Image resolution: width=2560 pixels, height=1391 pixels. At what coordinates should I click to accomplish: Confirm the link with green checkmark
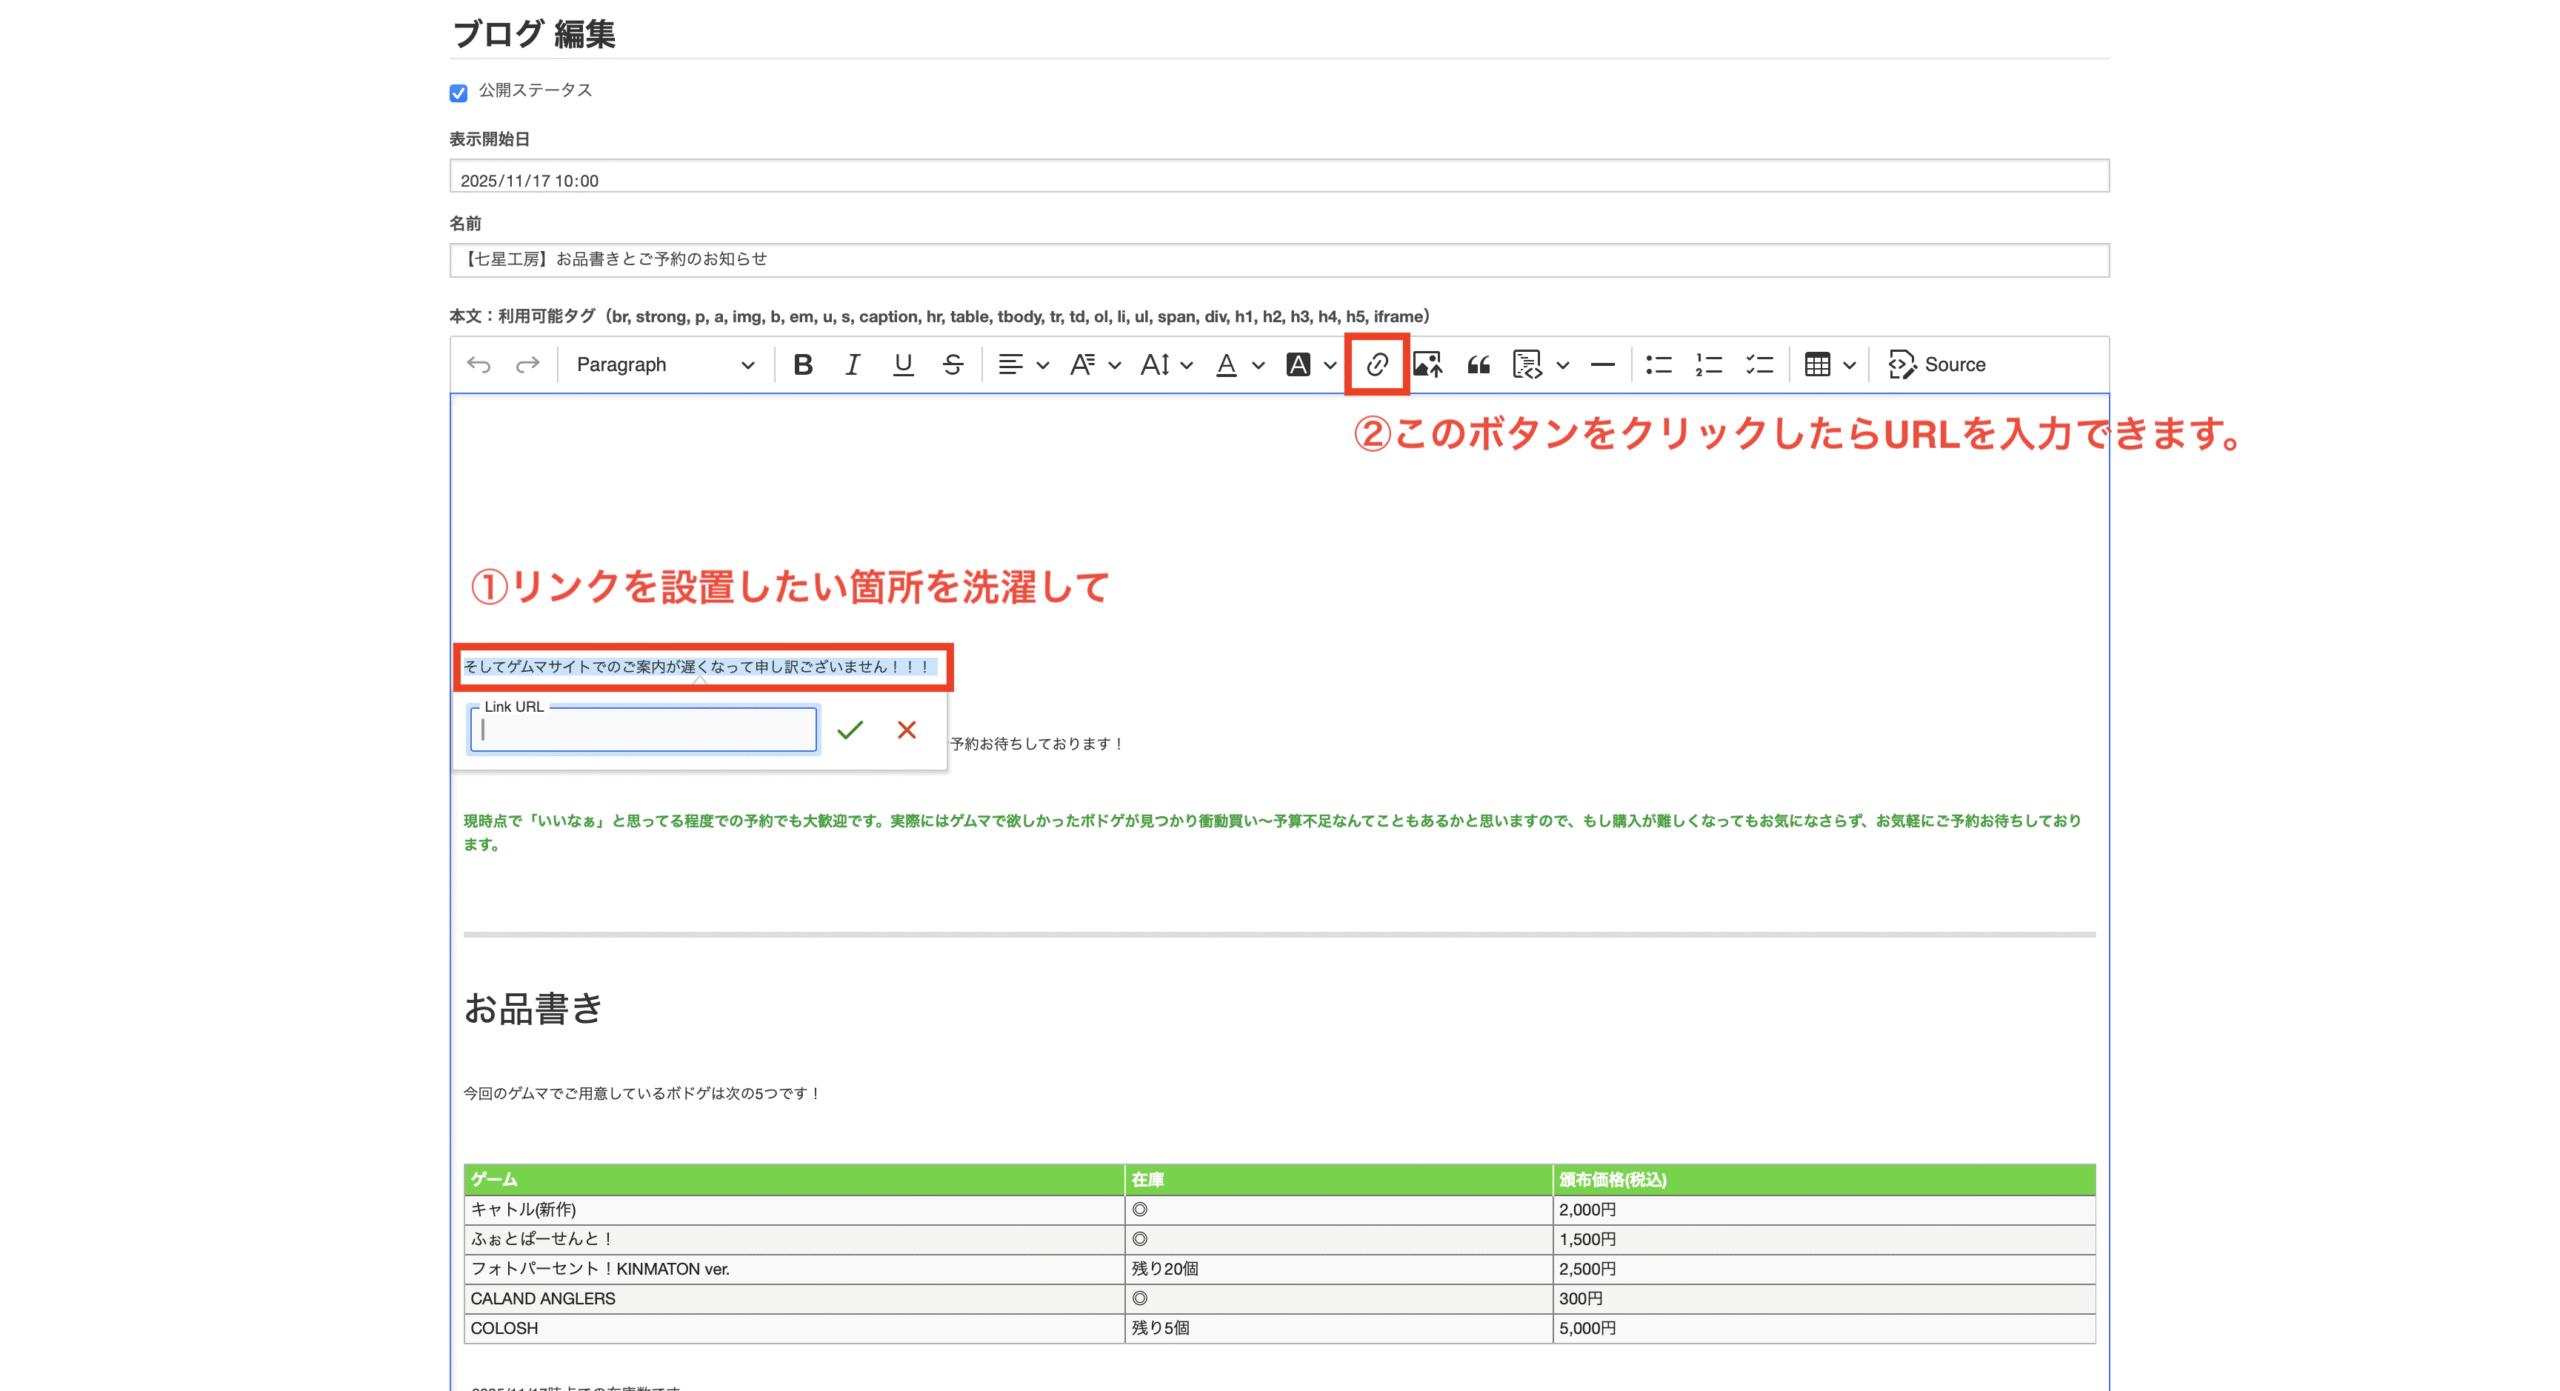pos(850,730)
